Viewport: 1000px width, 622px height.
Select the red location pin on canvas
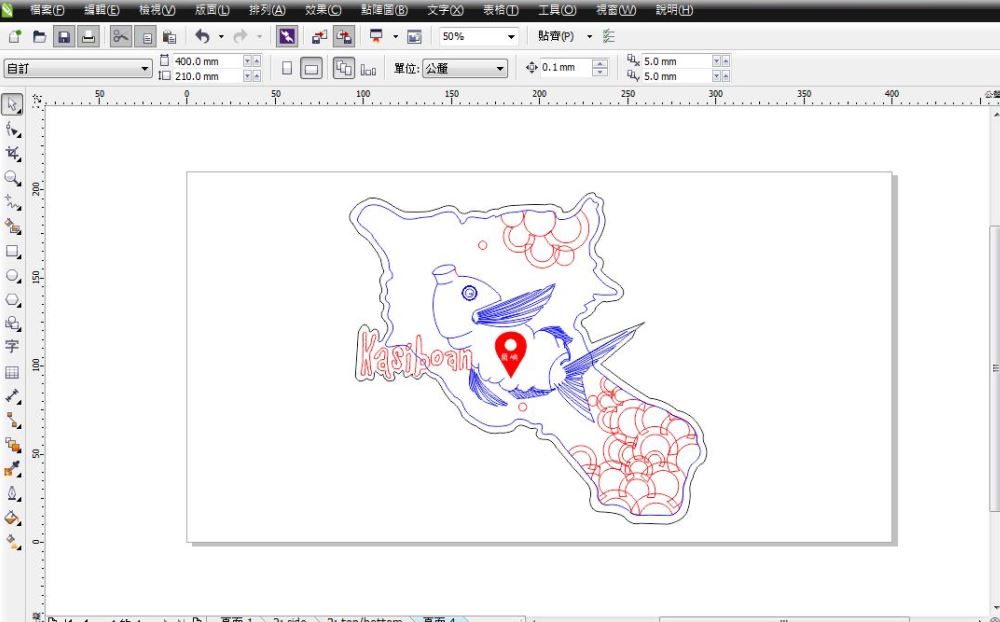point(511,354)
